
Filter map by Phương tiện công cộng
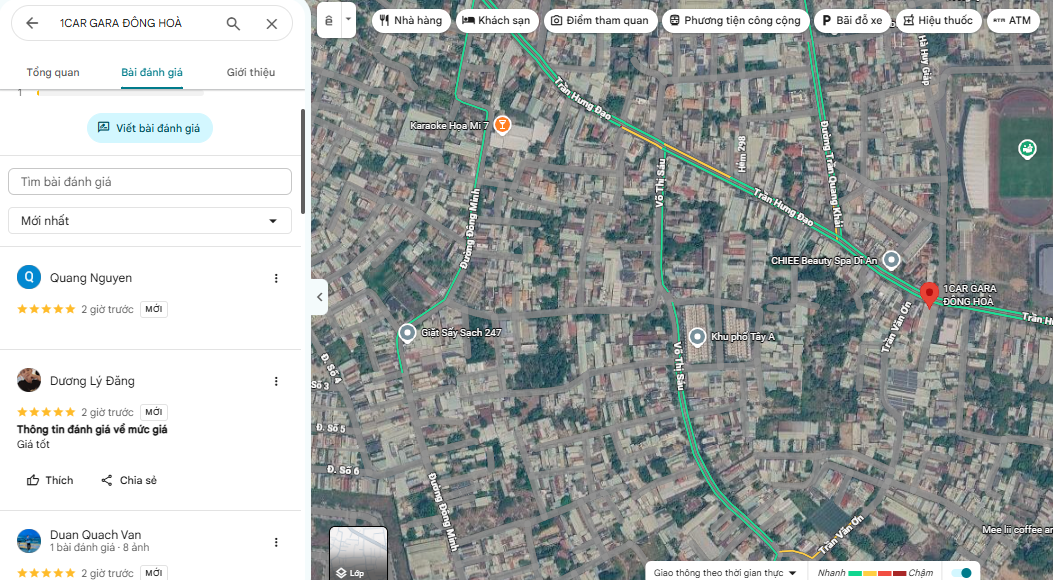click(735, 20)
